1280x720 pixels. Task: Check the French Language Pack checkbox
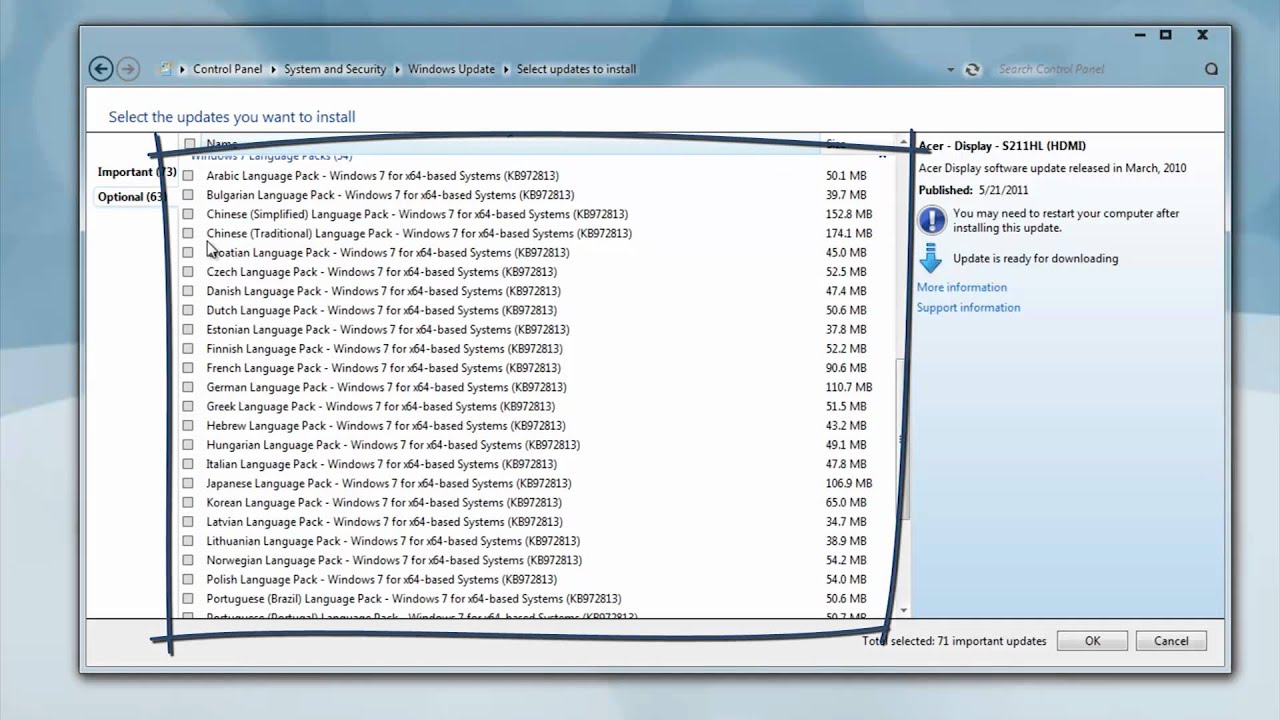pos(188,368)
